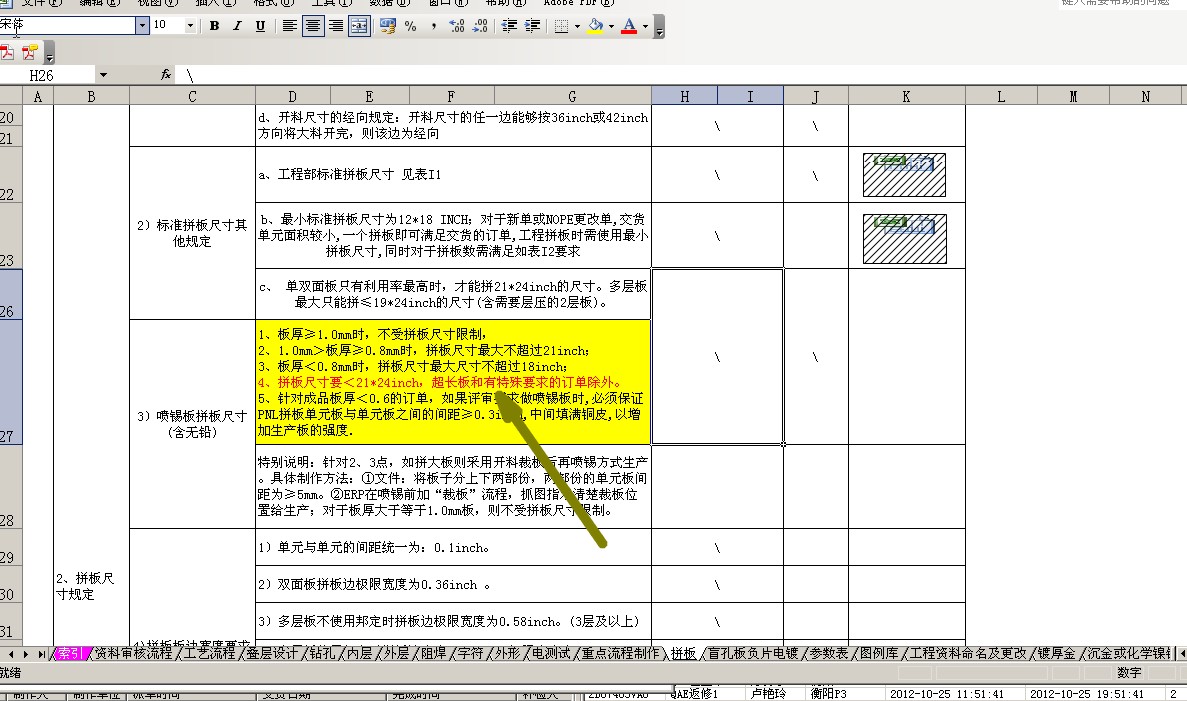Select row 23 header

[11, 235]
